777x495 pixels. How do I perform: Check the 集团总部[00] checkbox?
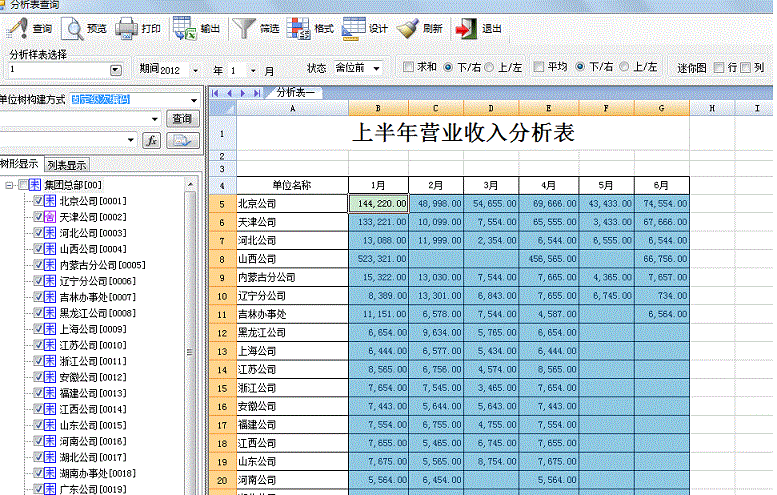[x=23, y=185]
